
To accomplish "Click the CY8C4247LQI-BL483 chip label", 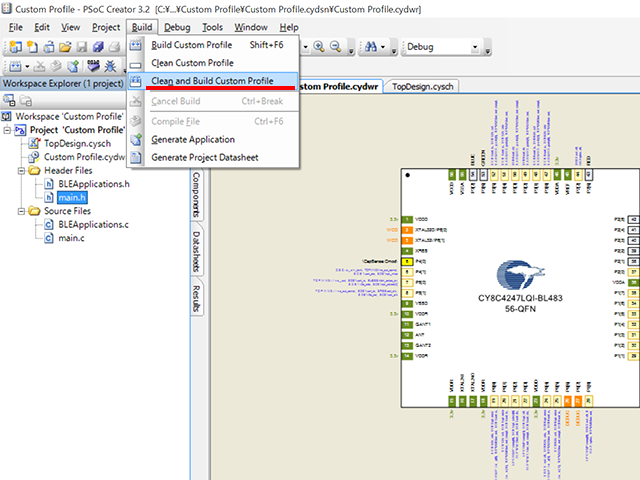I will 520,298.
